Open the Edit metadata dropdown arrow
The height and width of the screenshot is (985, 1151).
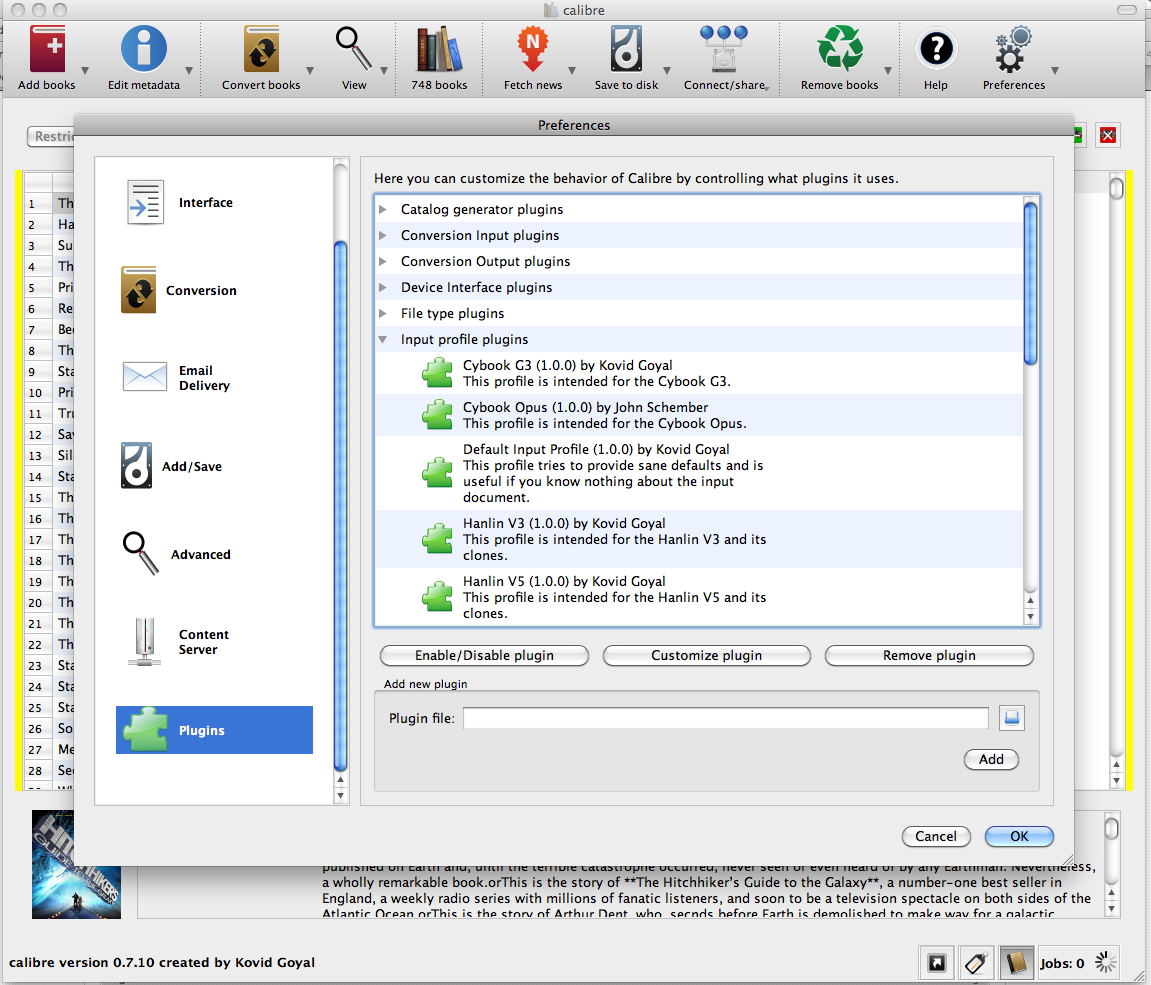(x=189, y=70)
